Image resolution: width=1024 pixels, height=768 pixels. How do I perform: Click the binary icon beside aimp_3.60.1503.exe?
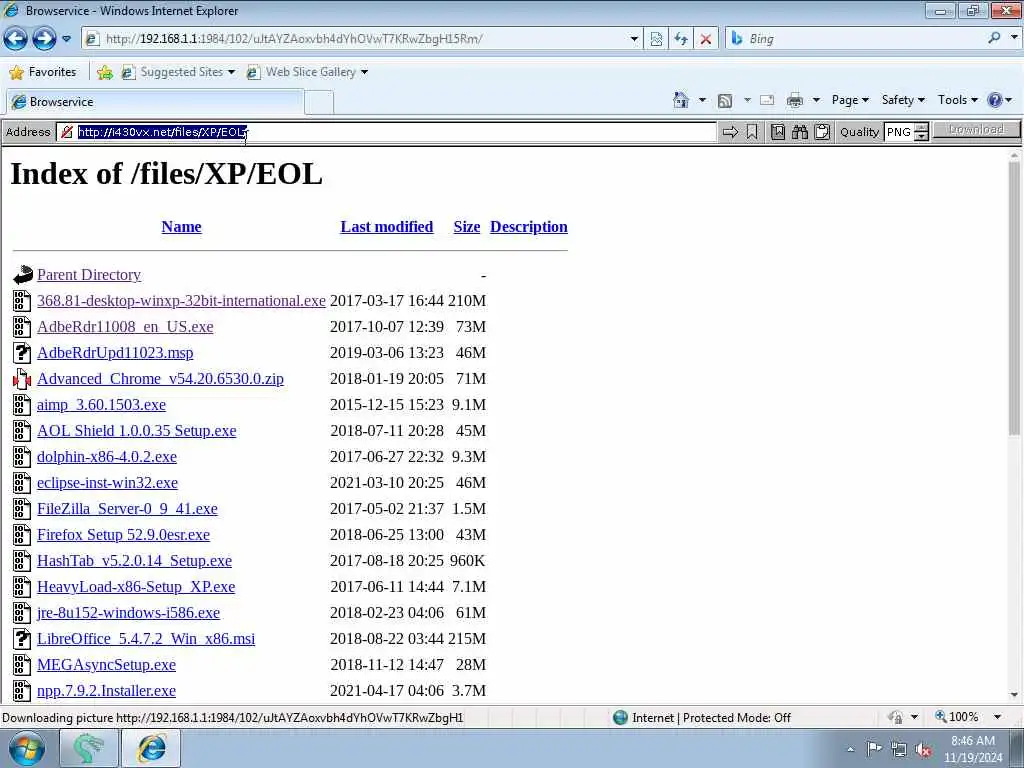(x=22, y=405)
